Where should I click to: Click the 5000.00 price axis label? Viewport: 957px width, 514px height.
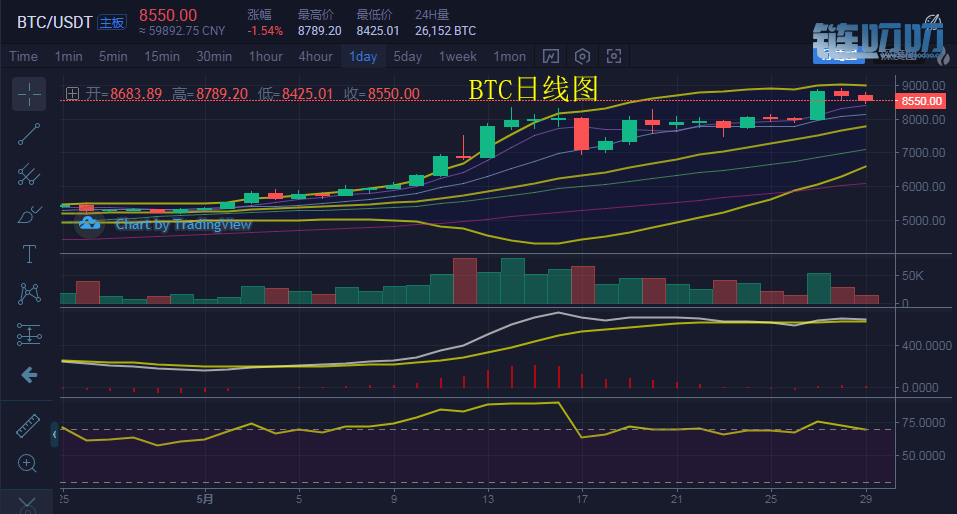(923, 220)
